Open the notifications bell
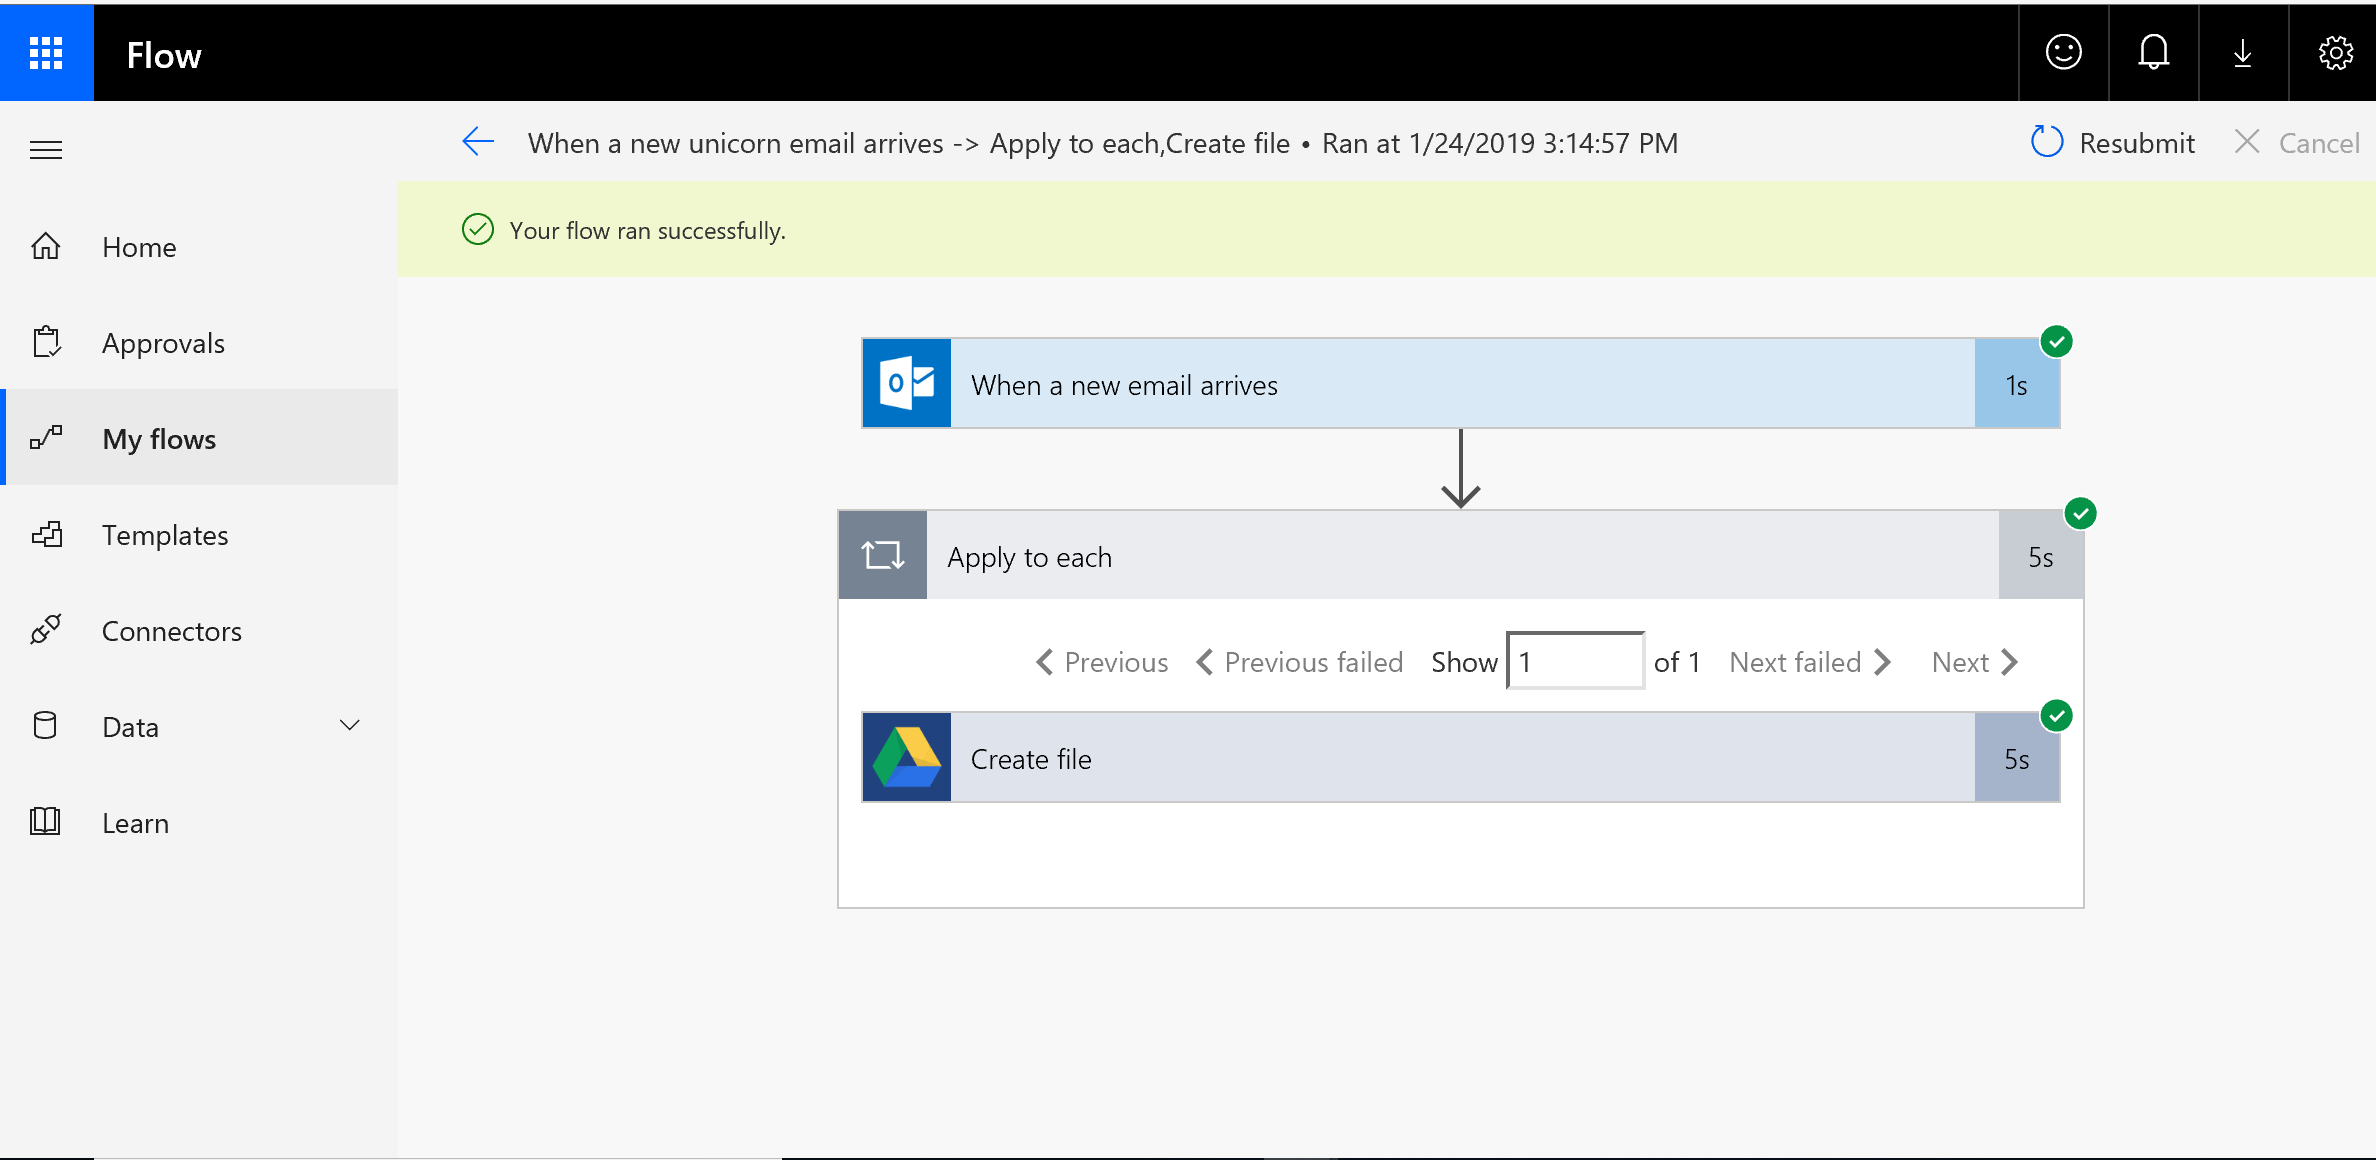The image size is (2376, 1160). tap(2153, 53)
